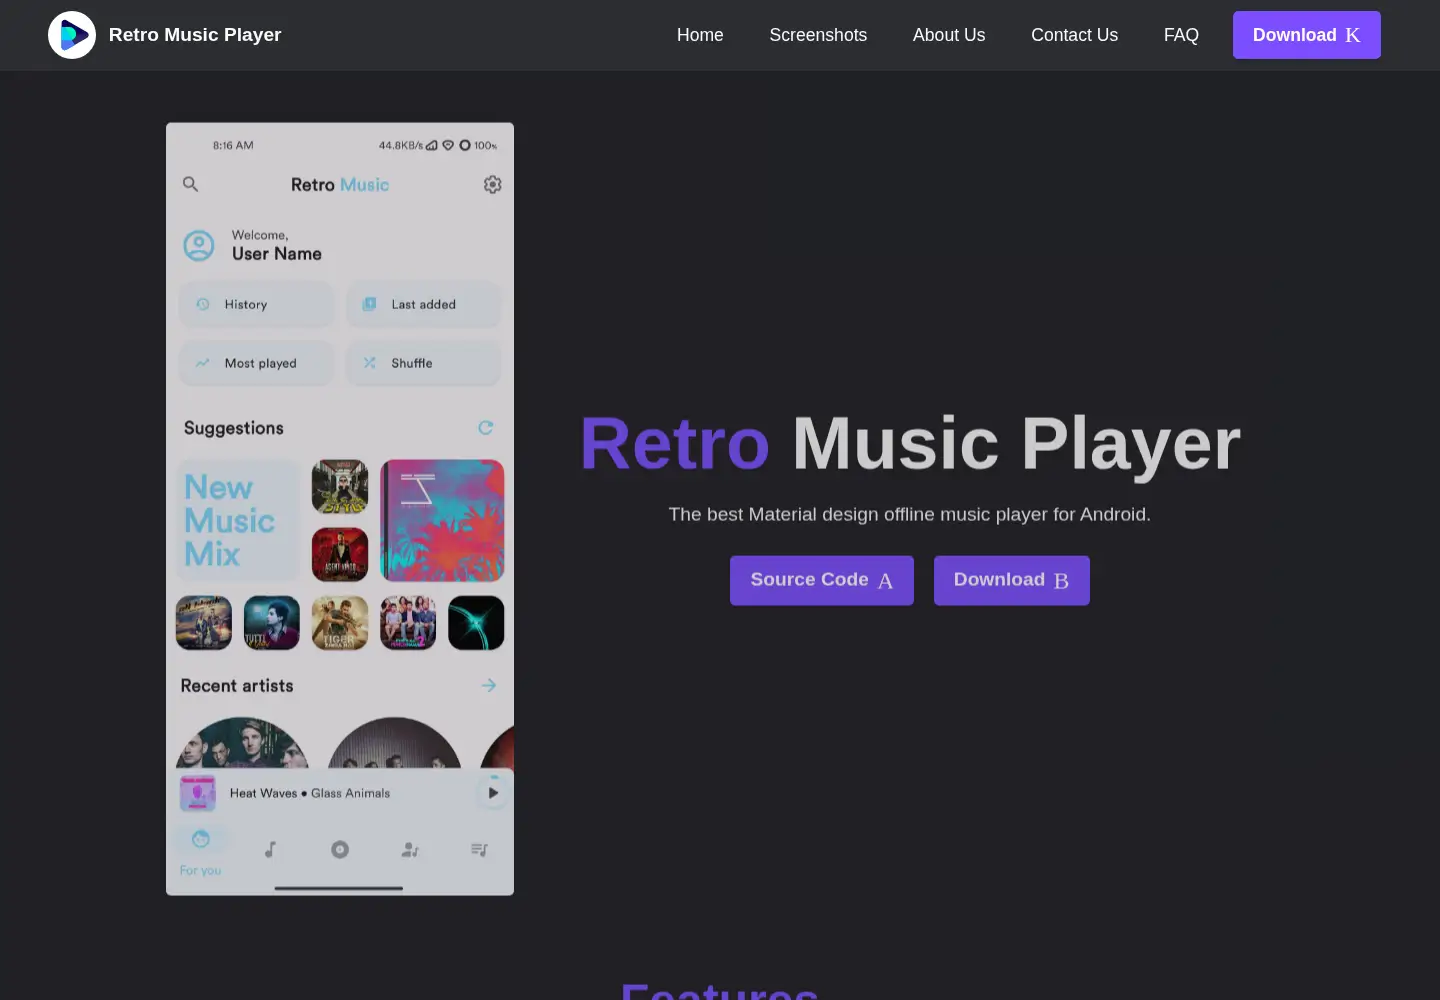Click the search magnifier icon in the phone mockup

pos(190,184)
